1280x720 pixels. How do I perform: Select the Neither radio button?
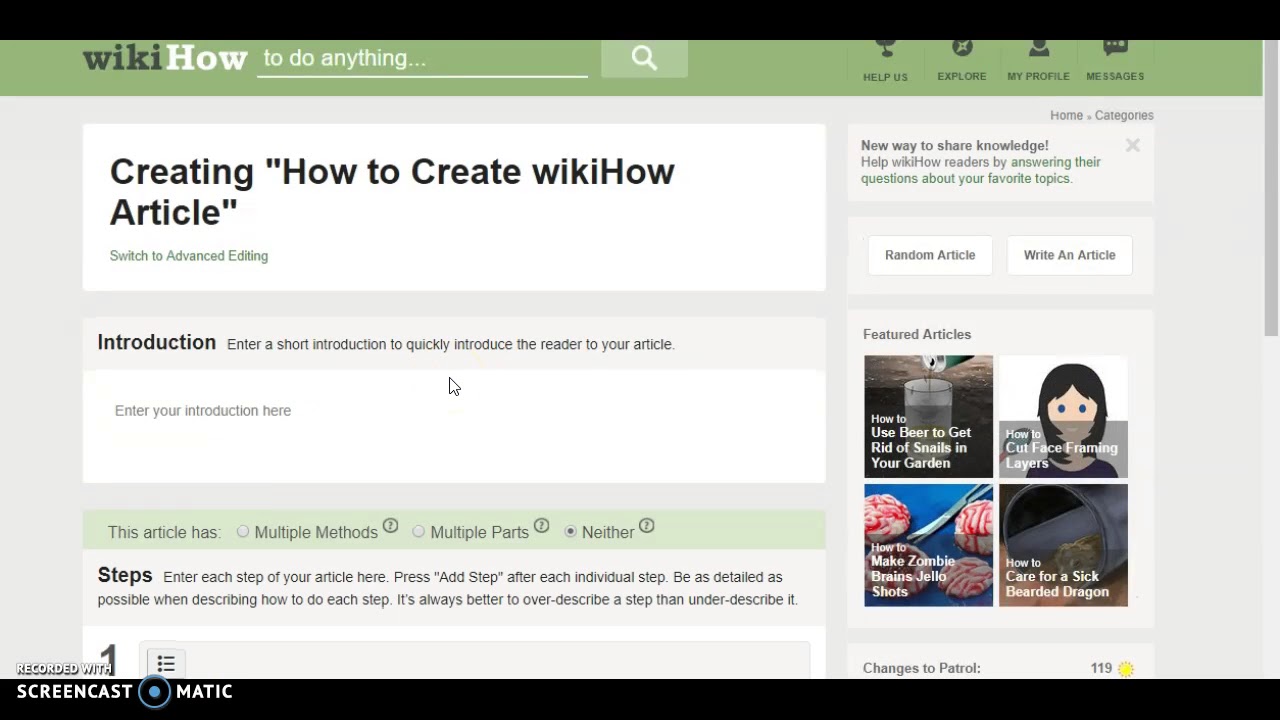tap(570, 531)
